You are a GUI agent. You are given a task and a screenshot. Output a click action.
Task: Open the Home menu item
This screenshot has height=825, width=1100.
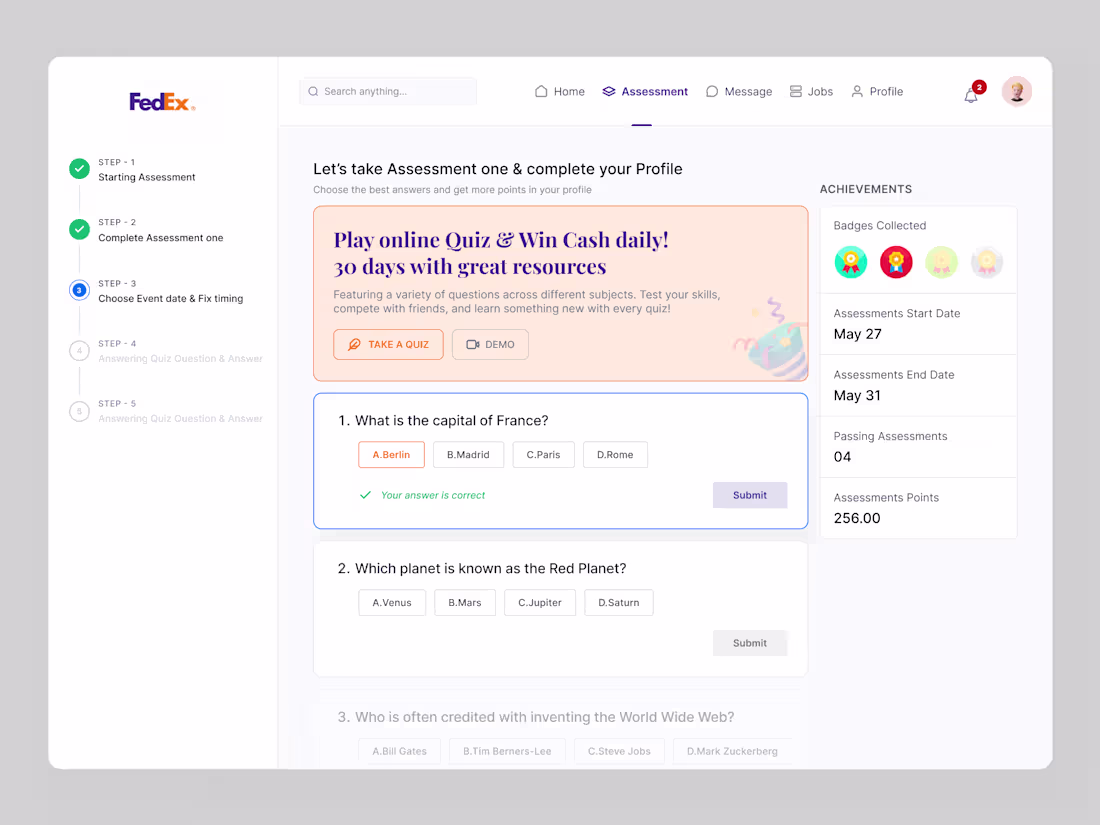coord(568,91)
